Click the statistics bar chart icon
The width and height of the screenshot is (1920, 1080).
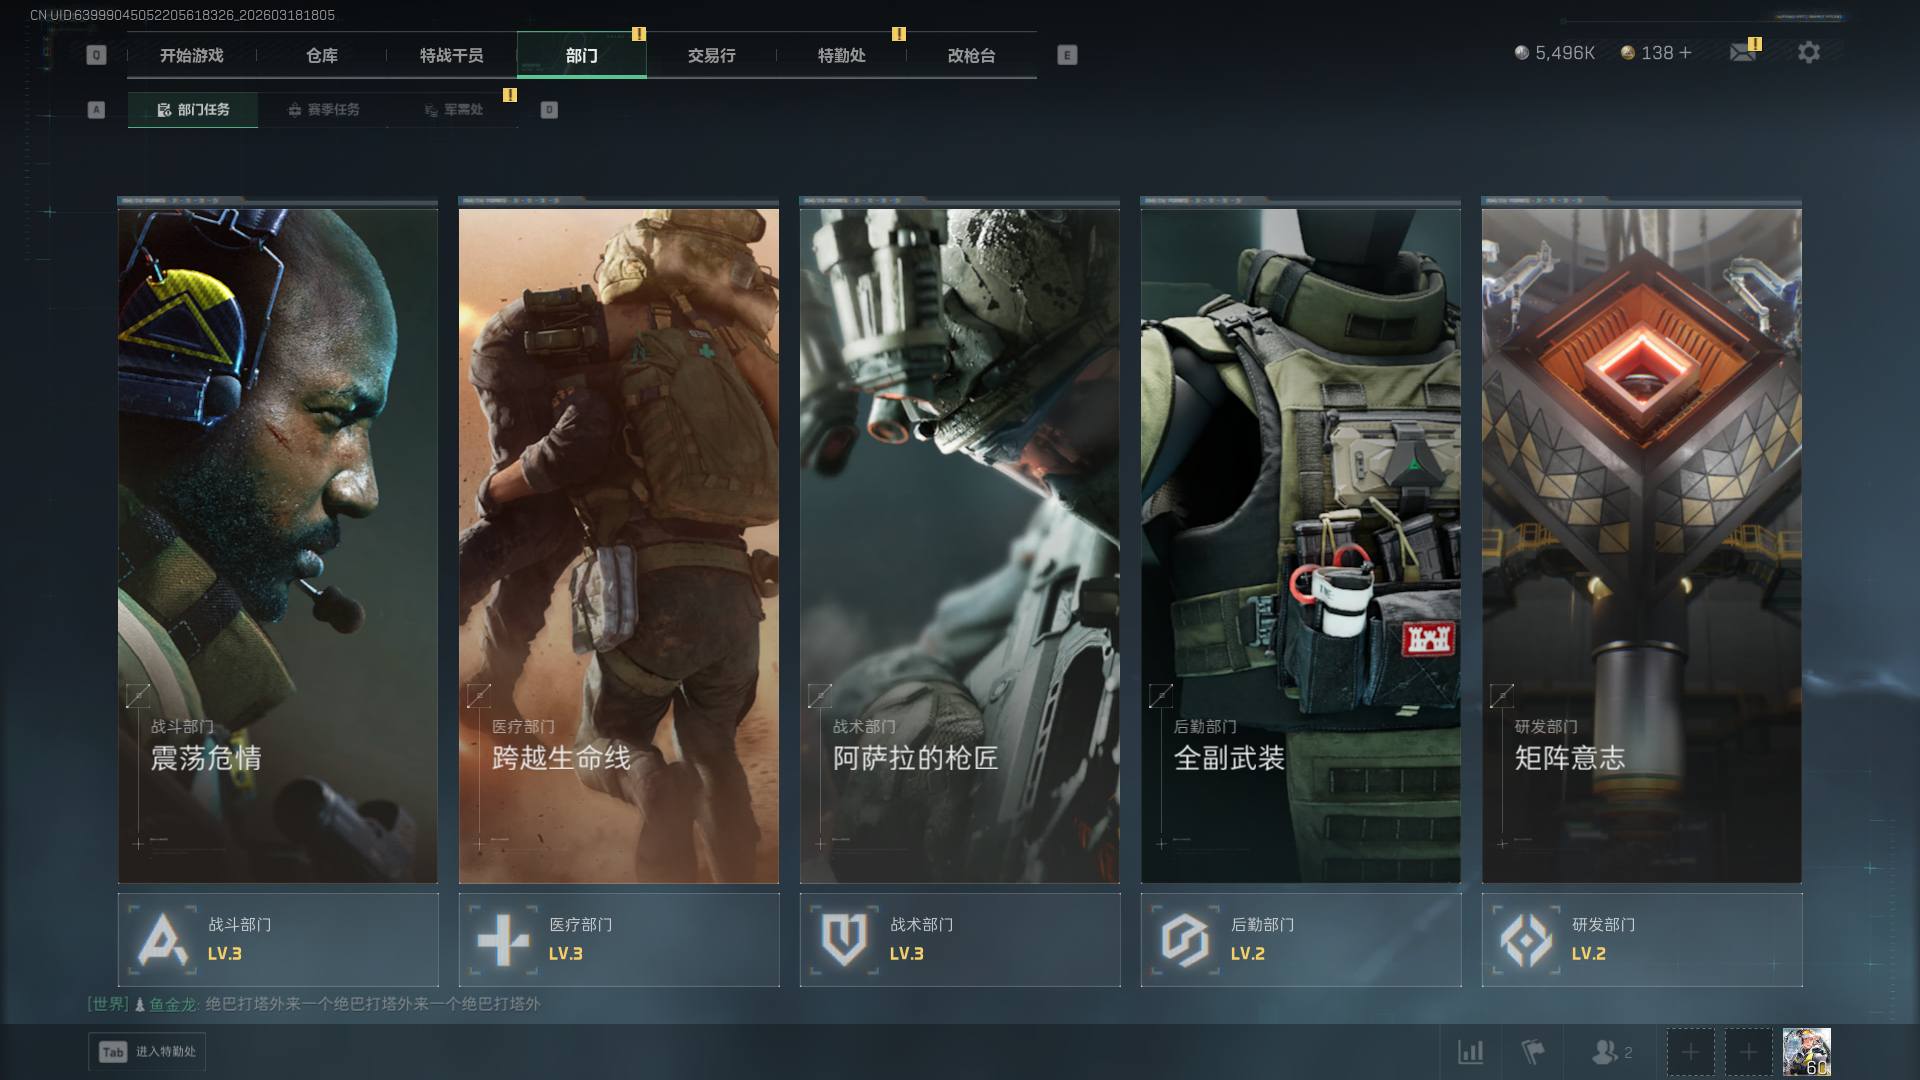[x=1470, y=1052]
